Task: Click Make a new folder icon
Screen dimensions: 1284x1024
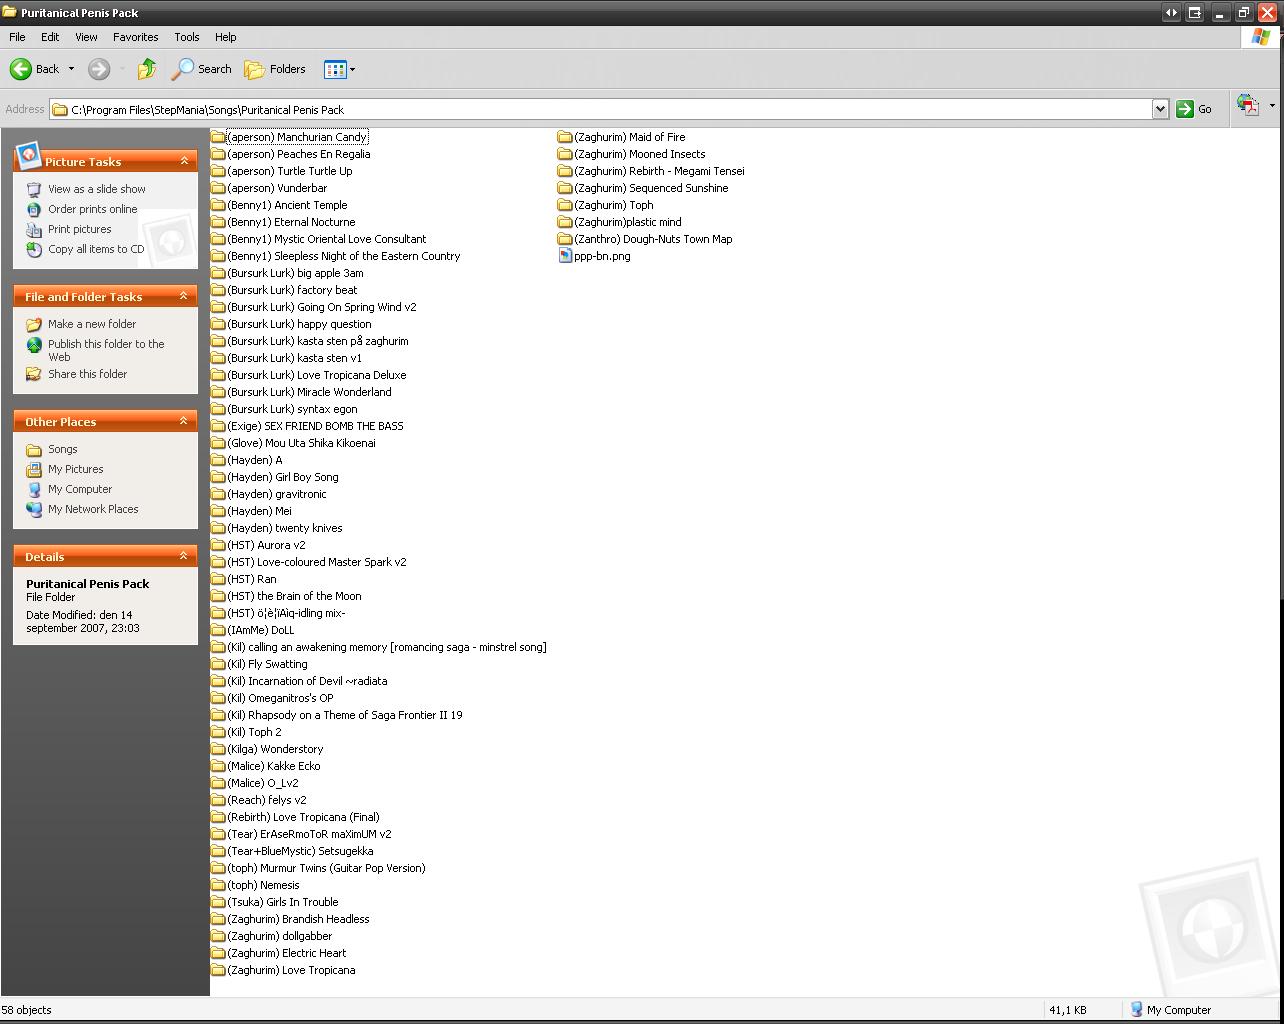Action: (34, 324)
